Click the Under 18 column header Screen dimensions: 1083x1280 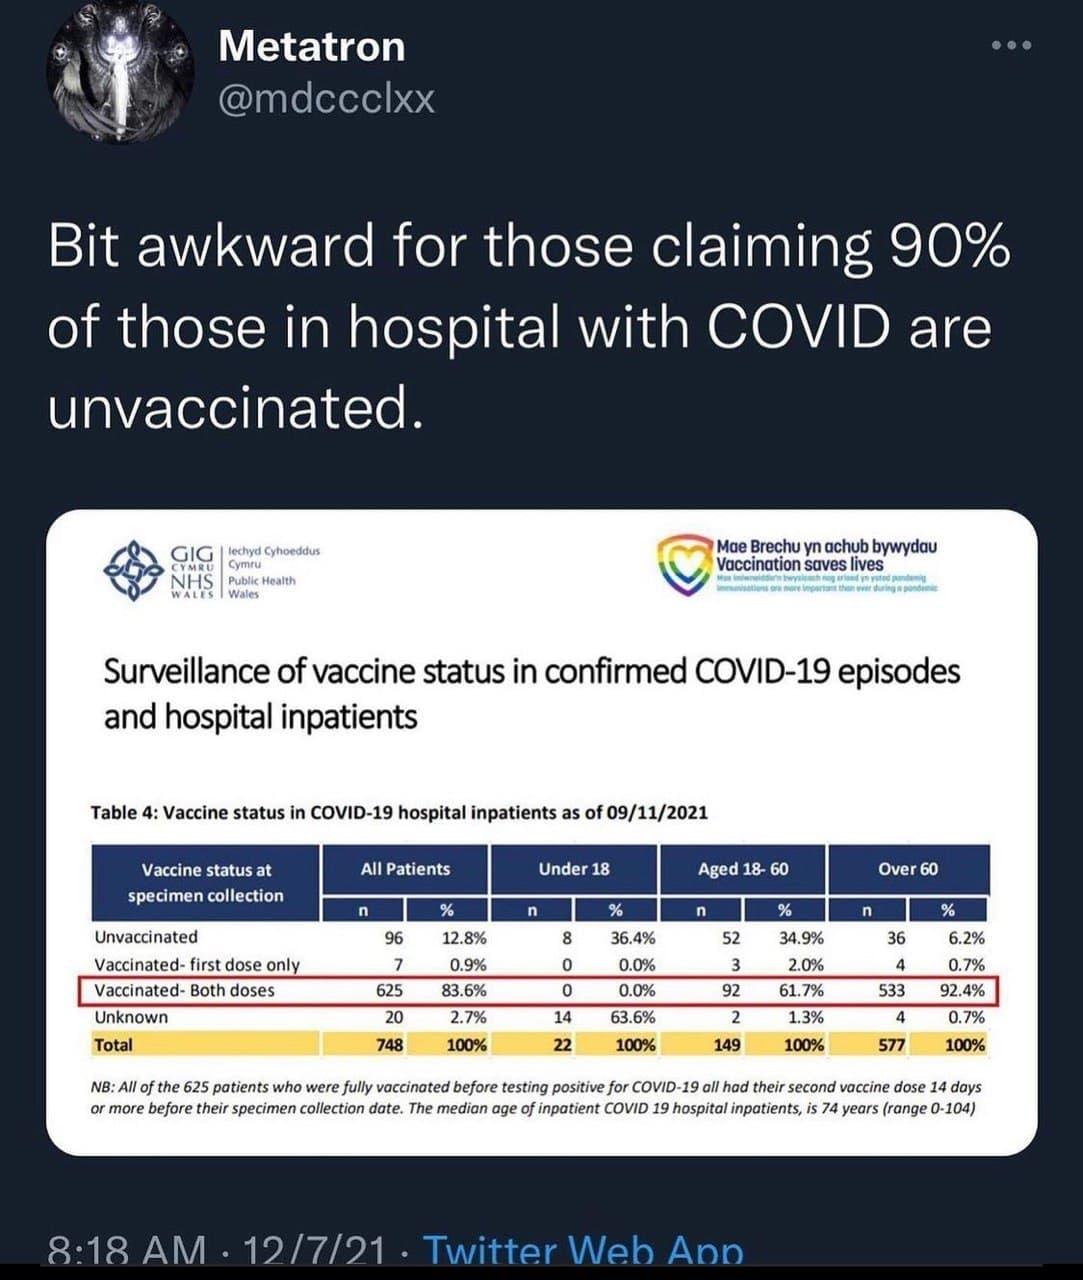[573, 869]
